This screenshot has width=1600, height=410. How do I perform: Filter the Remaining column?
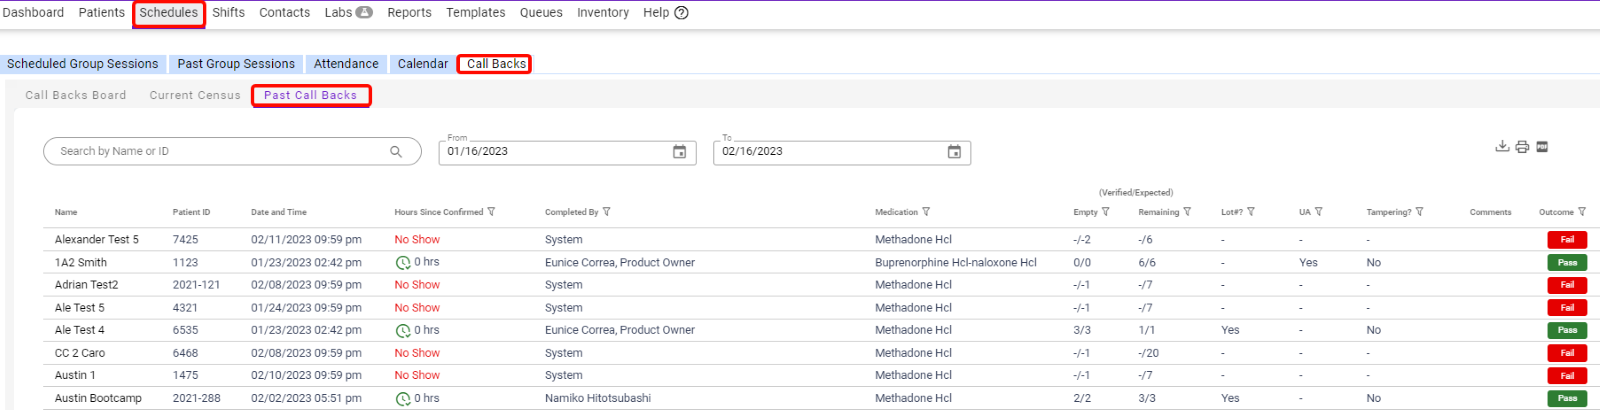coord(1187,212)
